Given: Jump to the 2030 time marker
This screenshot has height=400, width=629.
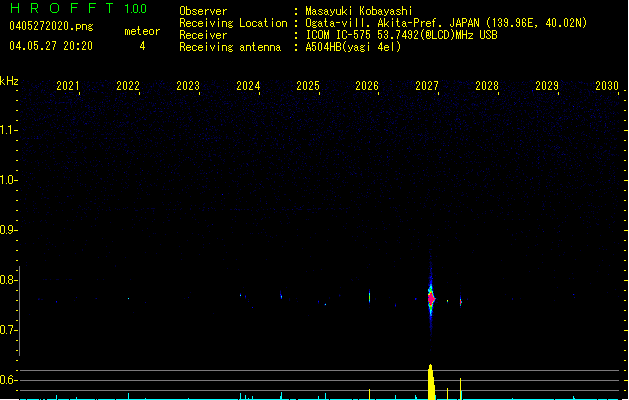Looking at the screenshot, I should [606, 87].
